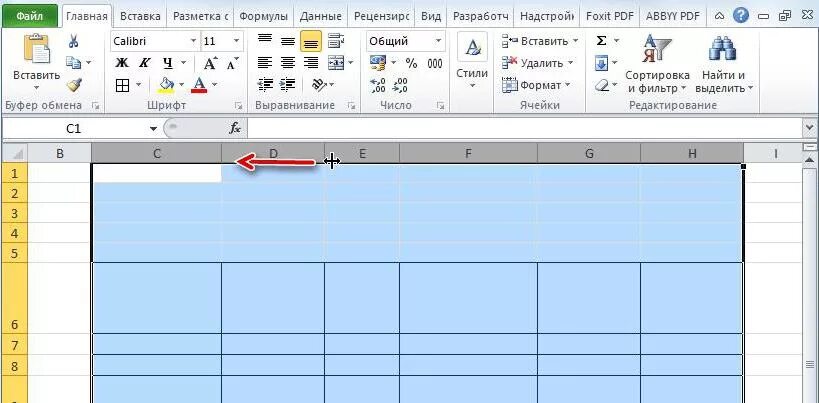Open Excel Help question mark
This screenshot has width=819, height=403.
click(740, 16)
